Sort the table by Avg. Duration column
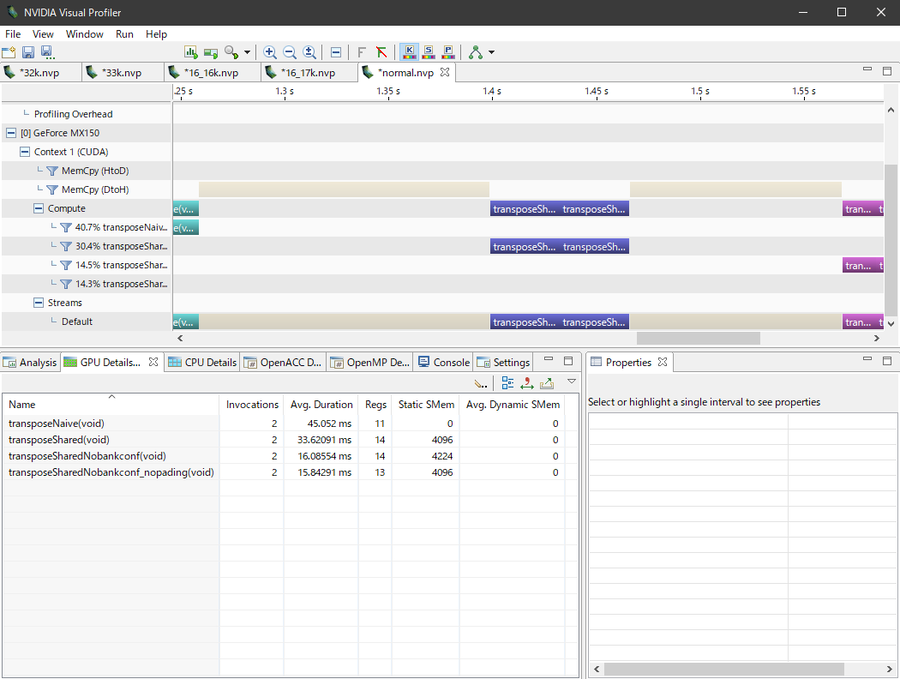The height and width of the screenshot is (679, 900). (x=321, y=405)
